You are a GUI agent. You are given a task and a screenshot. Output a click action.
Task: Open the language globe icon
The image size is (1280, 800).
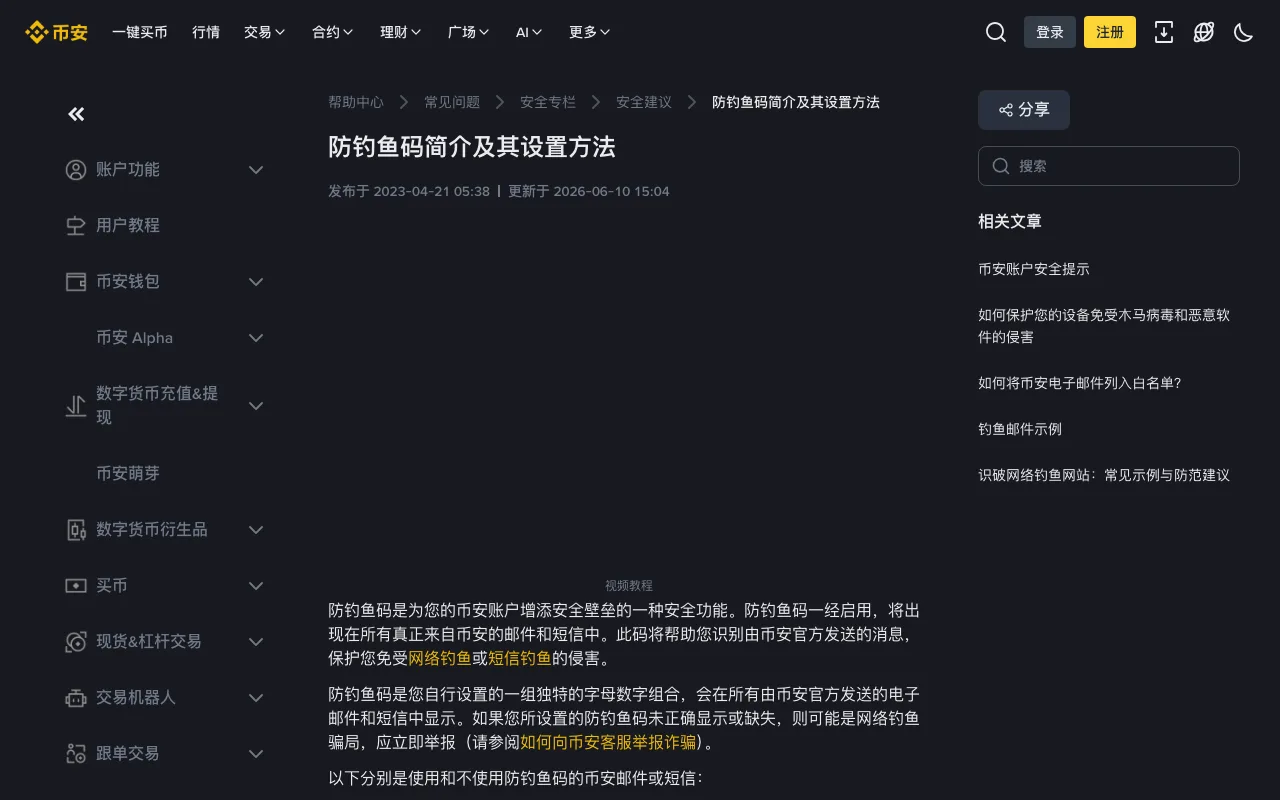1204,32
